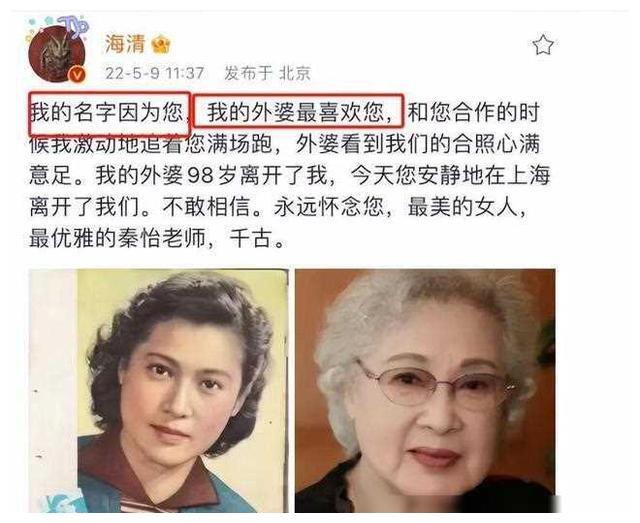640x523 pixels.
Task: Click the closing word 千古
Action: point(251,239)
